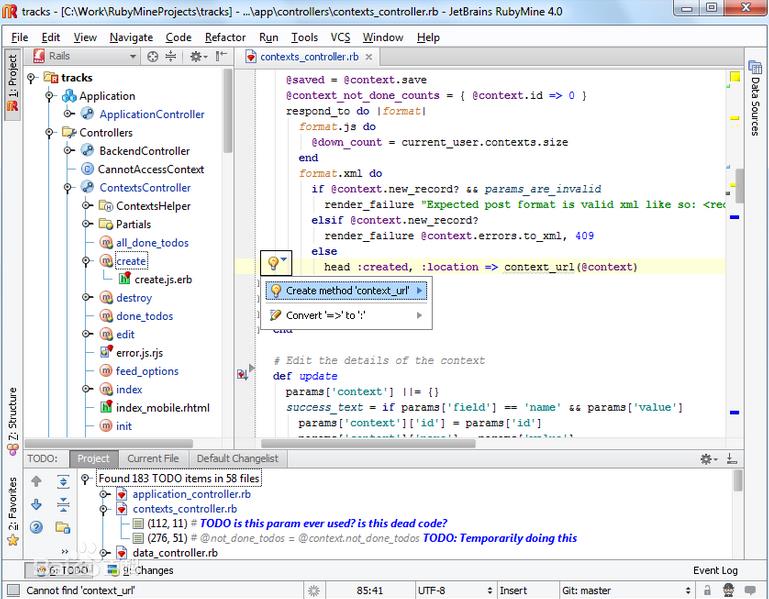Click the previous TODO up arrow
The width and height of the screenshot is (769, 599).
pos(37,482)
